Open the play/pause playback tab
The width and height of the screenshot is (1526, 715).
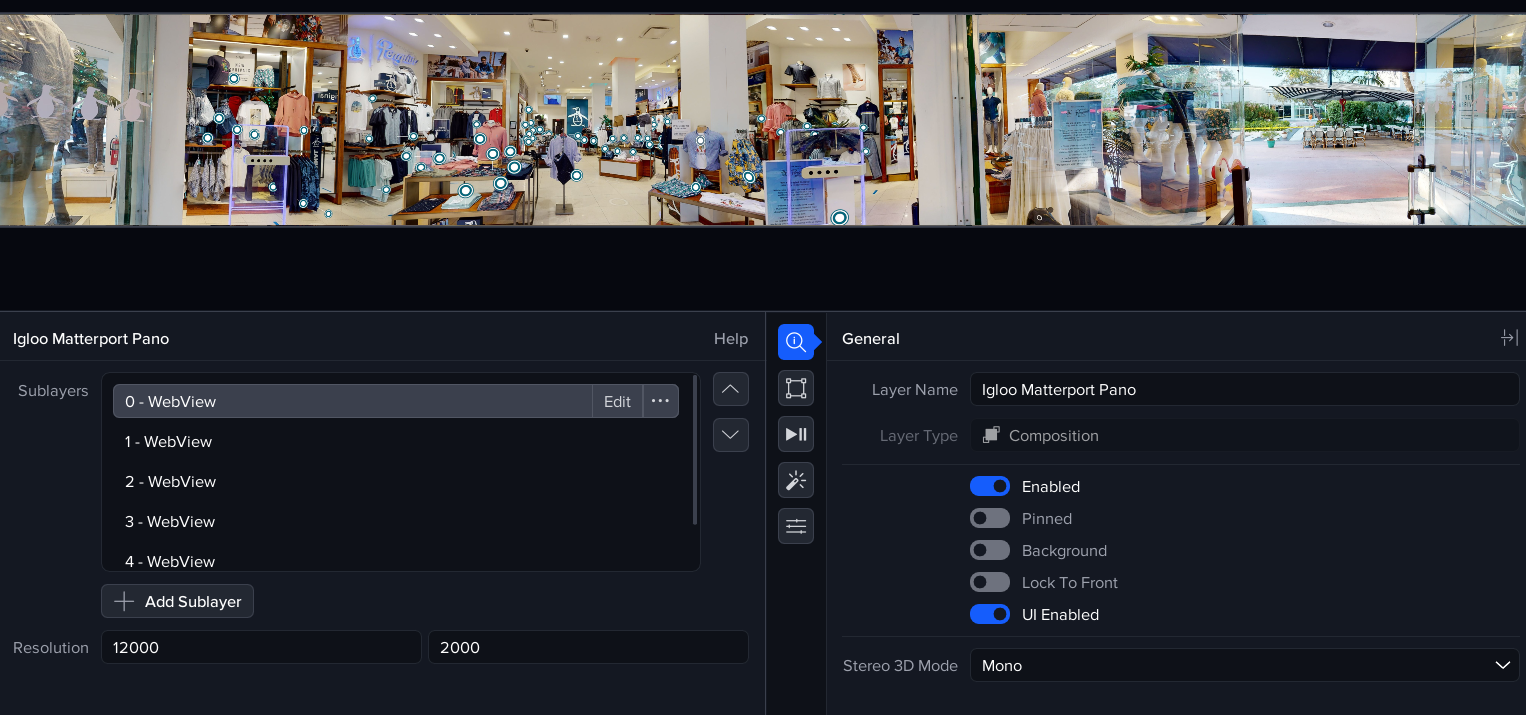[x=795, y=434]
